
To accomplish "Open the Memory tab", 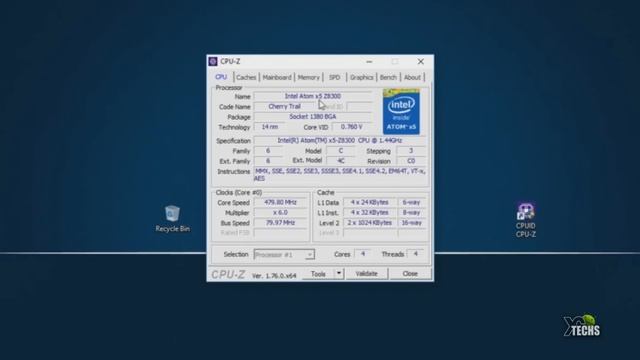I will pyautogui.click(x=308, y=77).
